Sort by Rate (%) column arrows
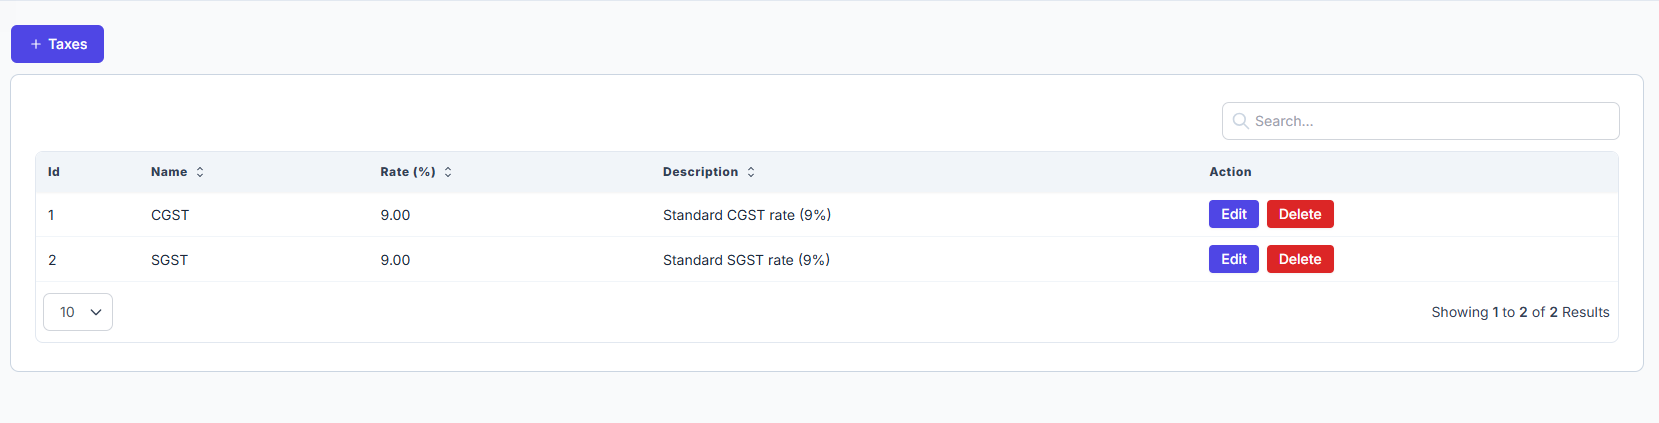This screenshot has width=1659, height=423. [x=448, y=172]
